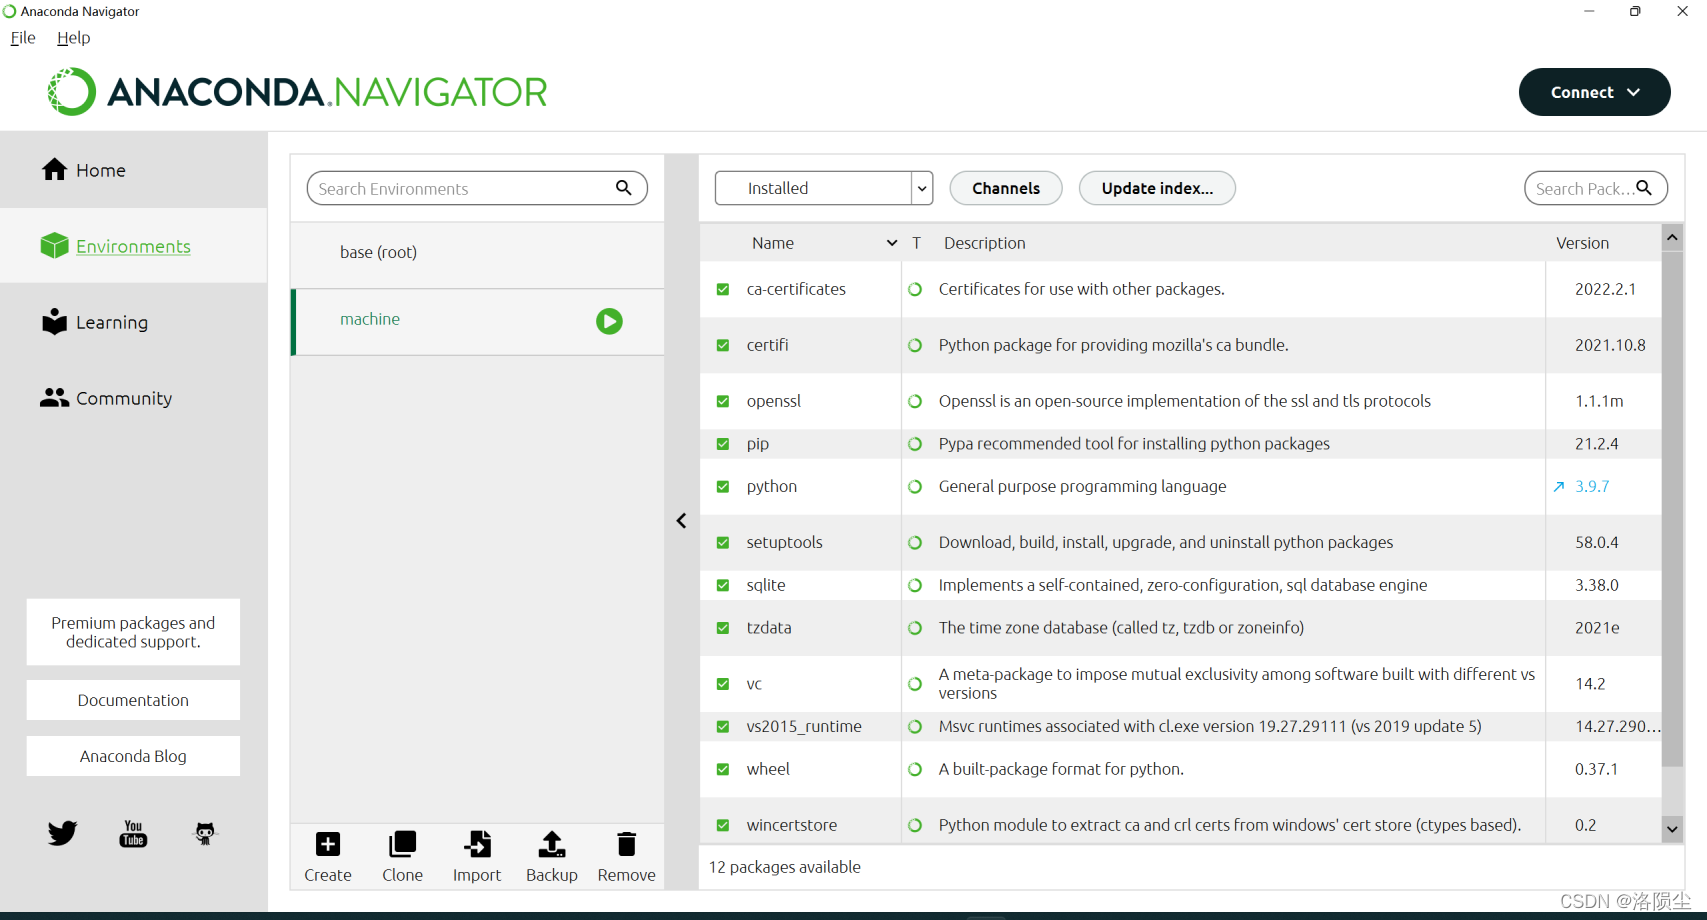
Task: Click the wheel package checkbox
Action: point(723,769)
